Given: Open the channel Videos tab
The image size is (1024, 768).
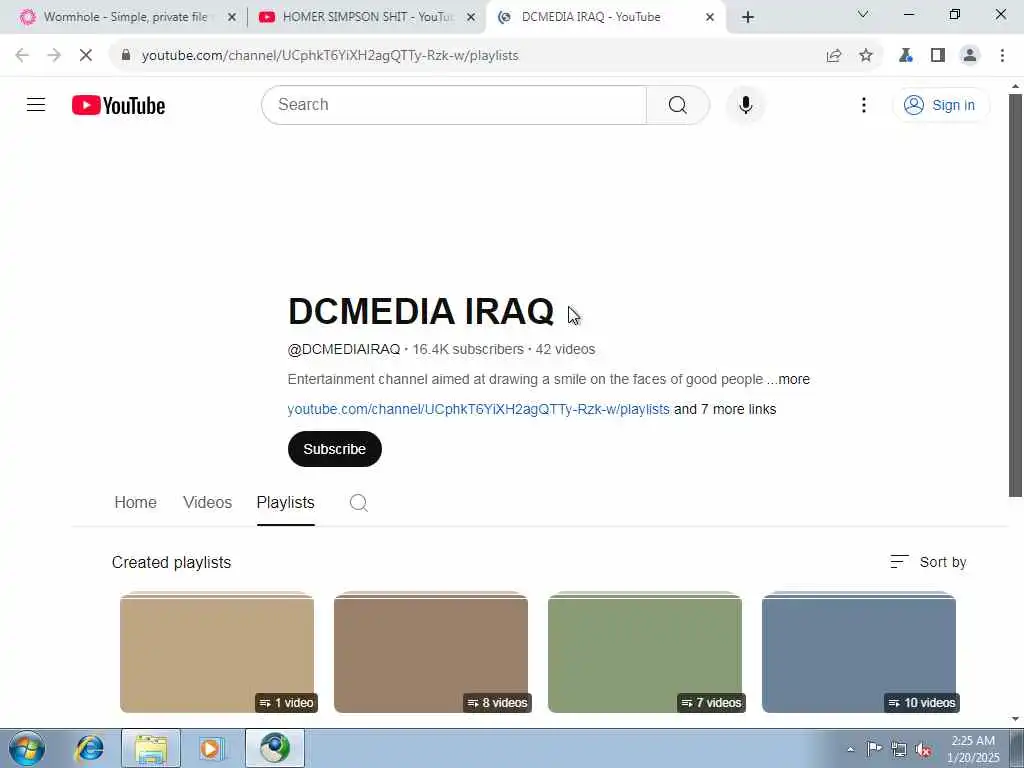Looking at the screenshot, I should (x=207, y=502).
